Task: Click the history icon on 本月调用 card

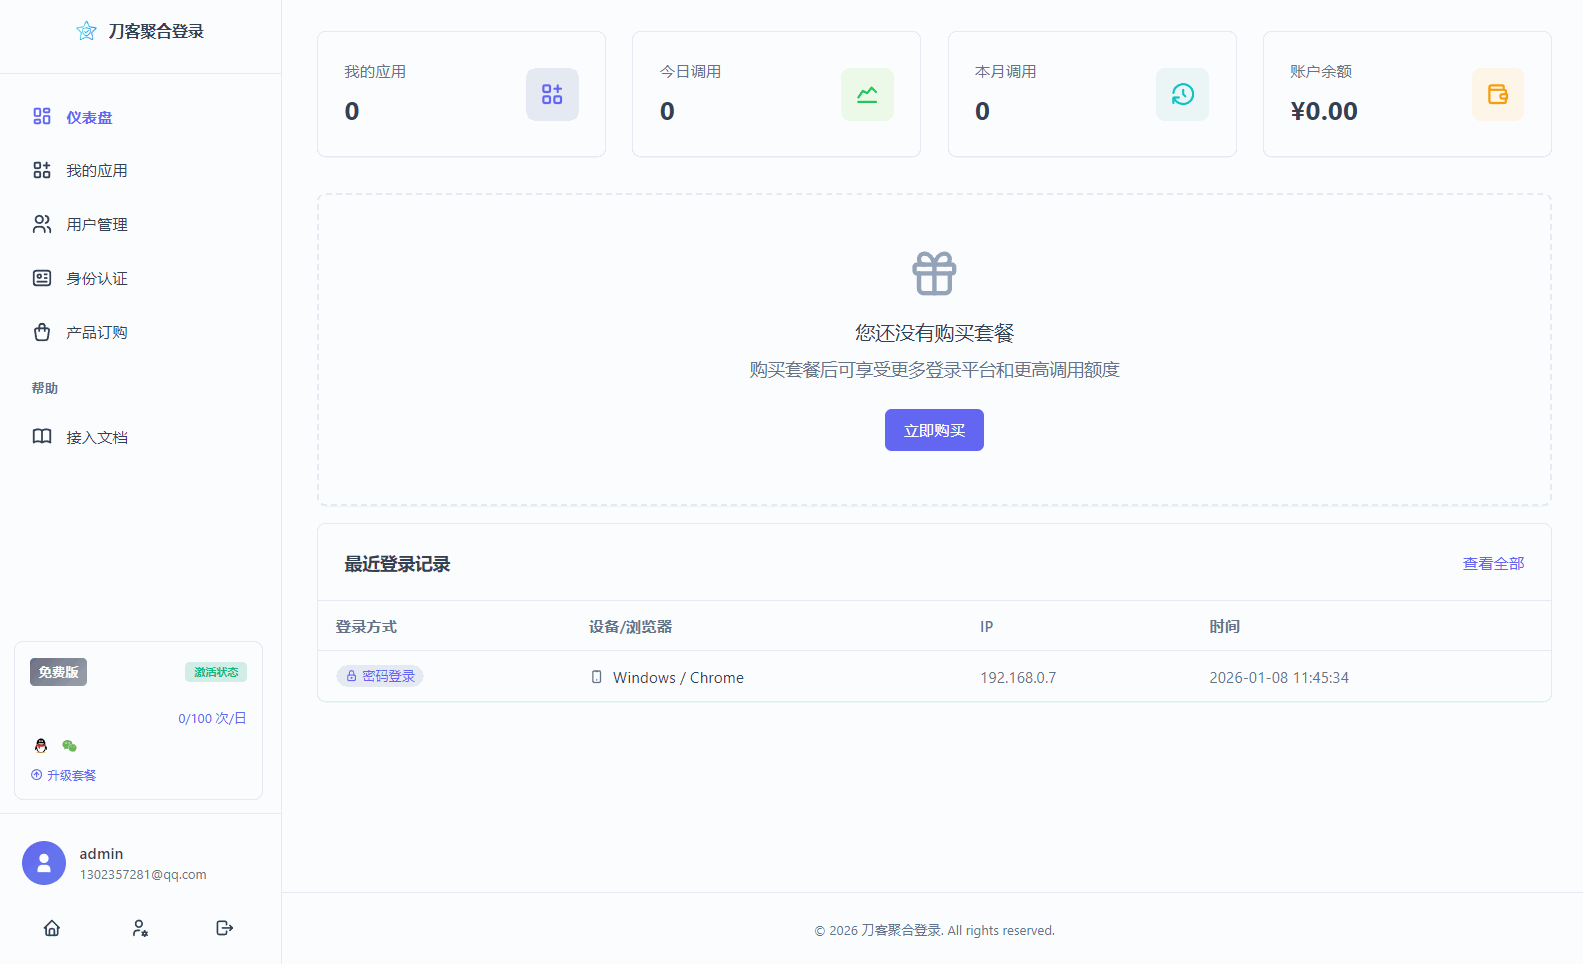Action: coord(1182,94)
